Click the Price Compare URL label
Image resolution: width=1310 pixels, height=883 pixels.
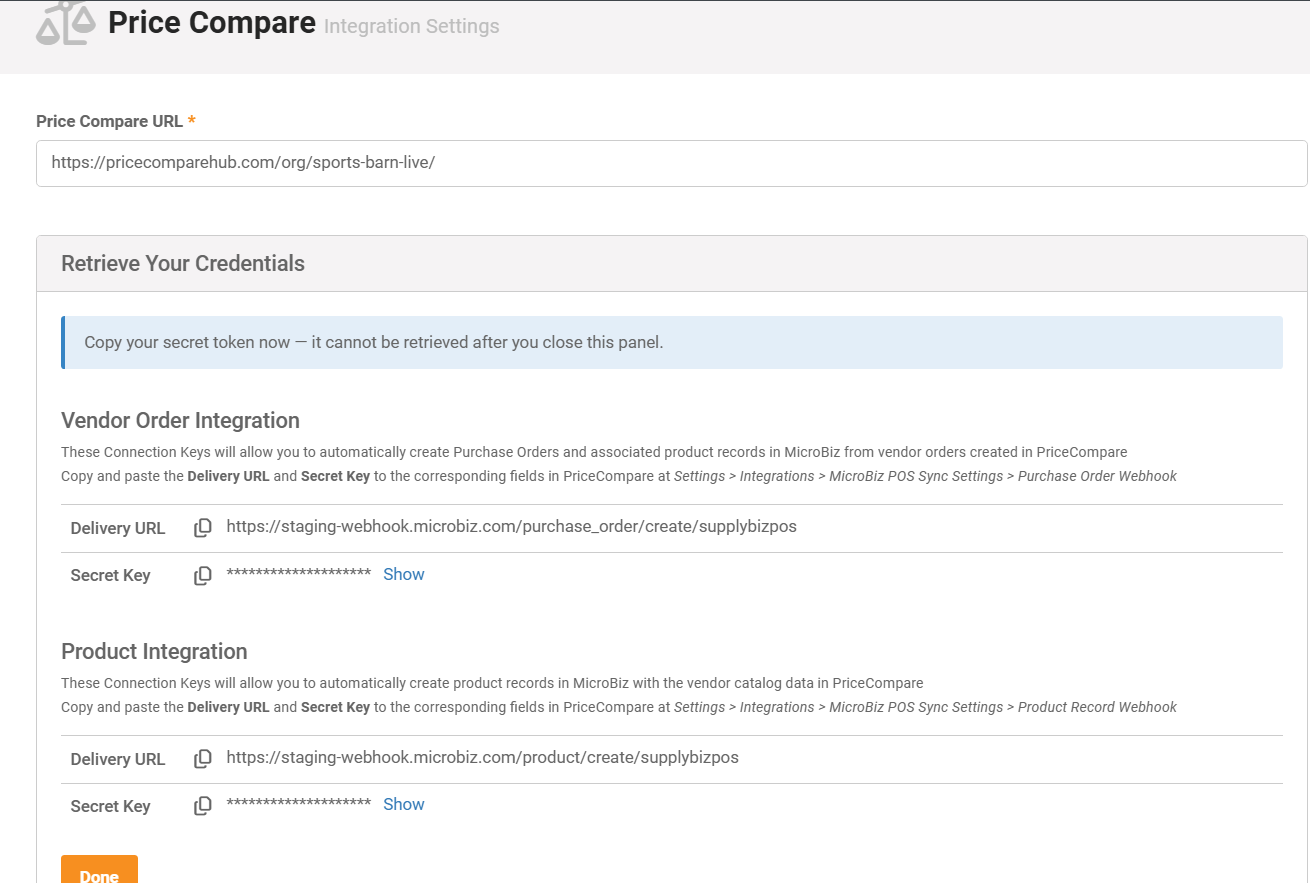(x=109, y=121)
